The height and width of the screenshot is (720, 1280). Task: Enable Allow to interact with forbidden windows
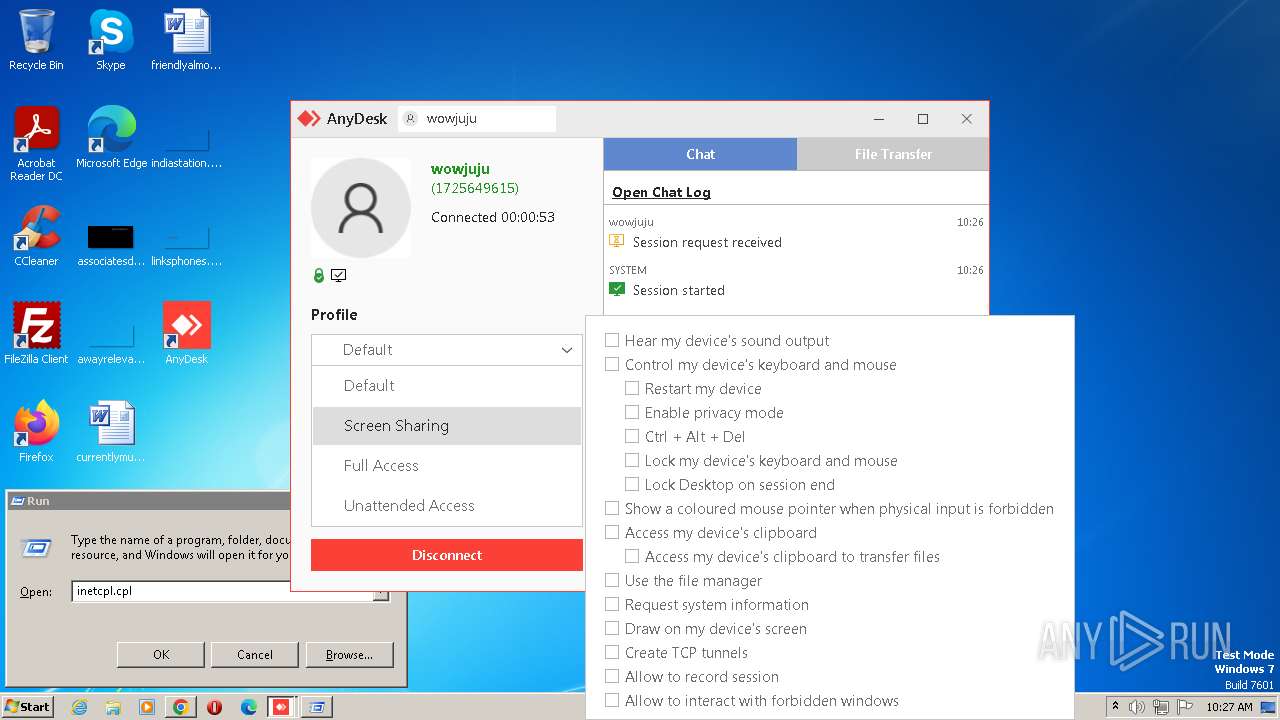612,701
